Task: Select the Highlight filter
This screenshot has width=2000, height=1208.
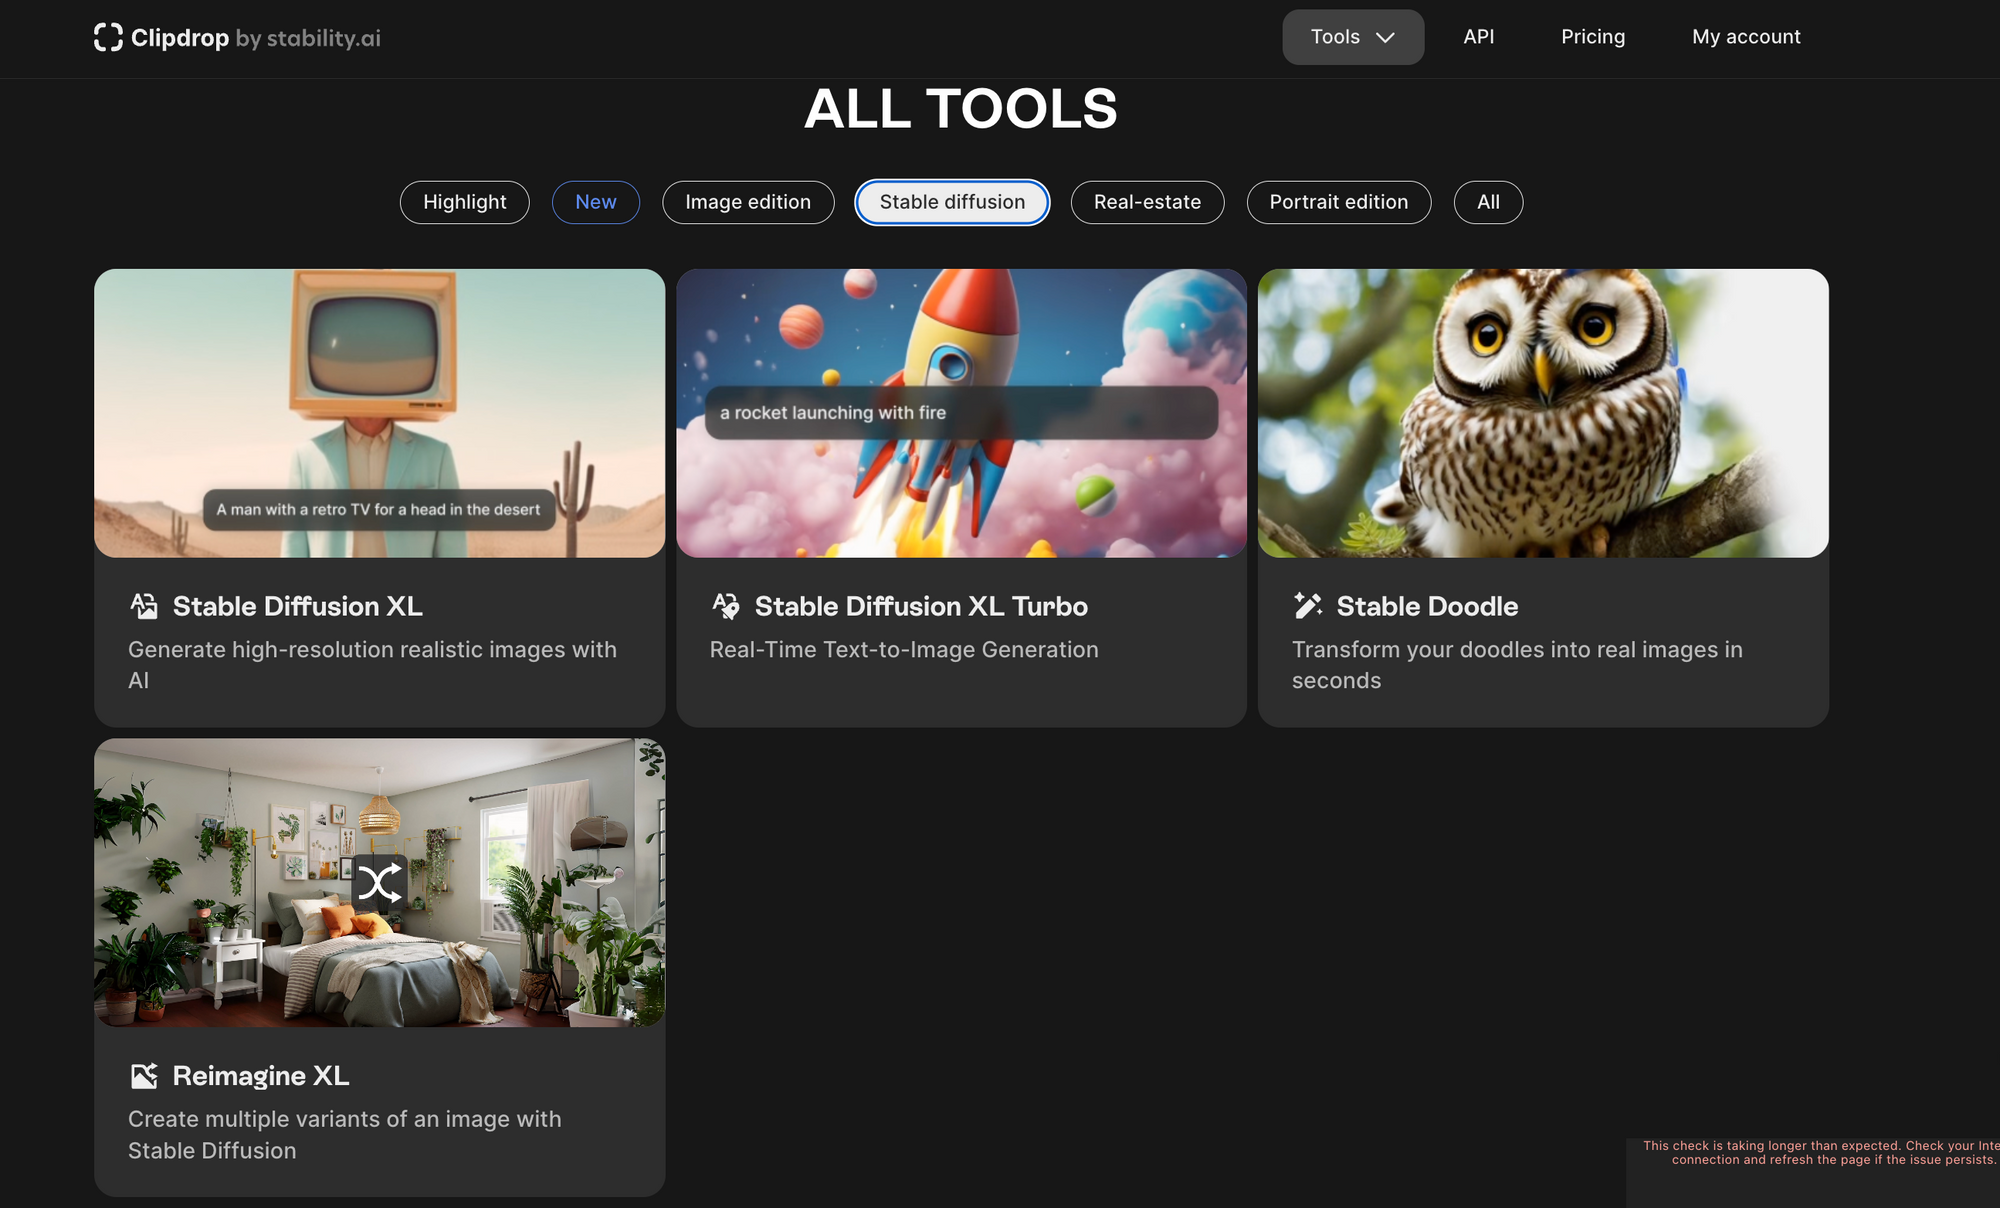Action: coord(465,202)
